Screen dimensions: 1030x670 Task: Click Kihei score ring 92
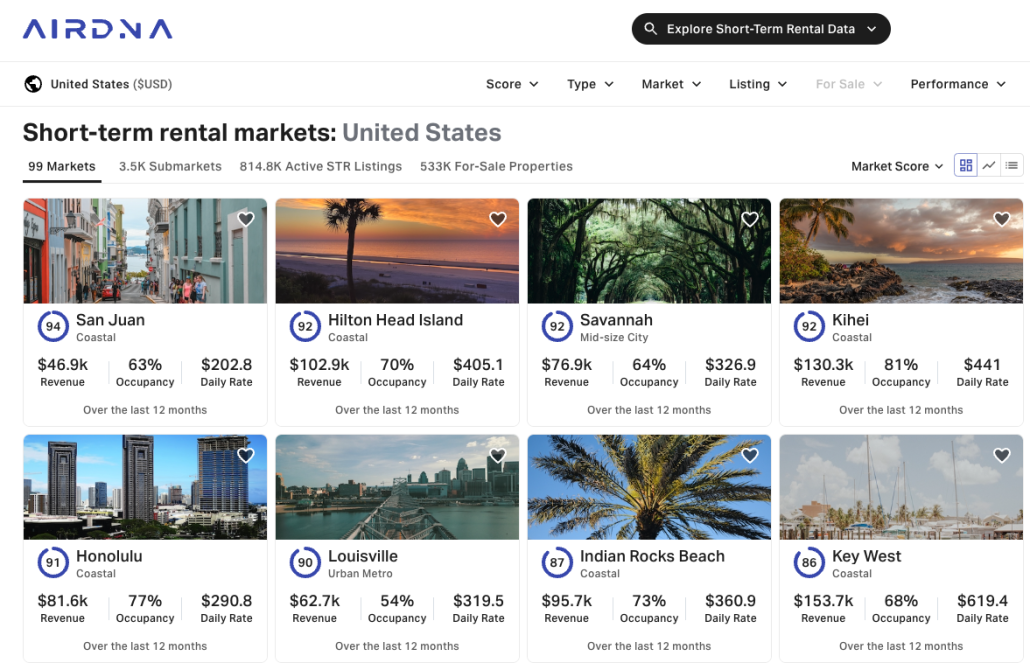809,326
